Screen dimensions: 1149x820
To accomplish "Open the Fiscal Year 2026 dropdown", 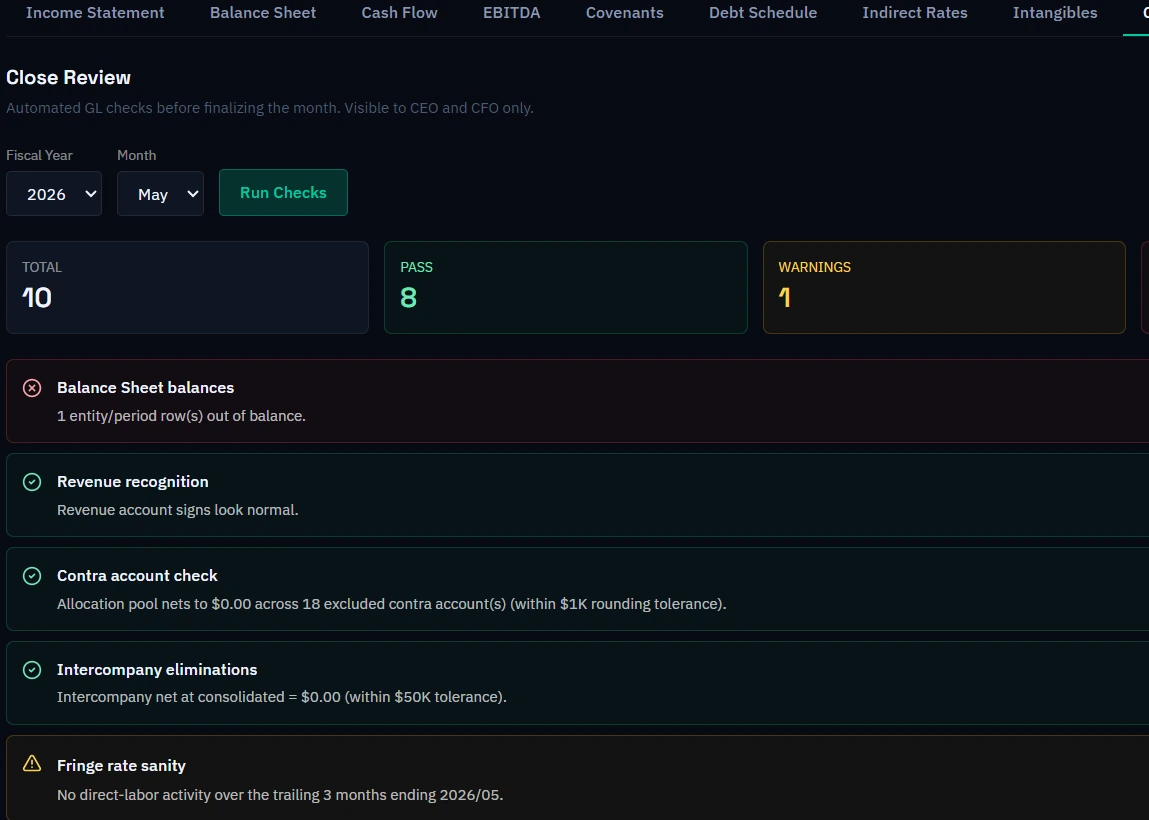I will click(53, 193).
